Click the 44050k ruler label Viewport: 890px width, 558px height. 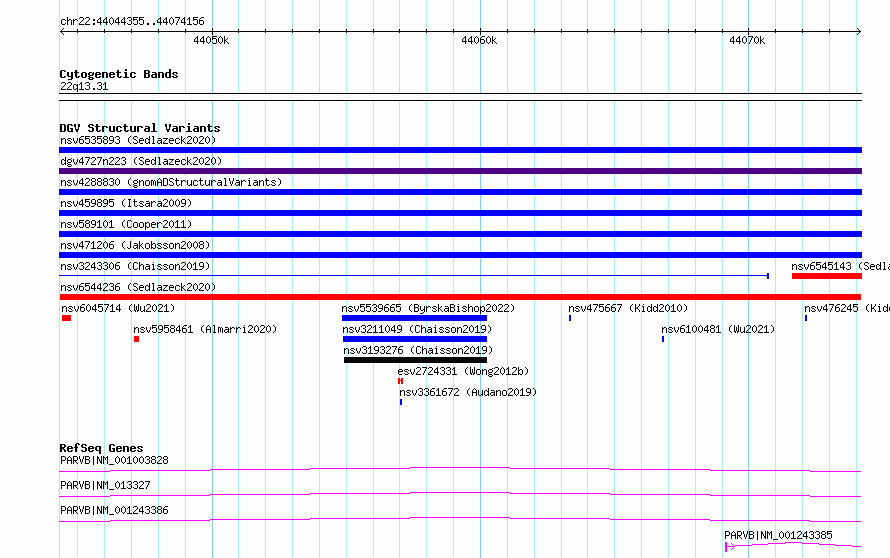coord(211,40)
